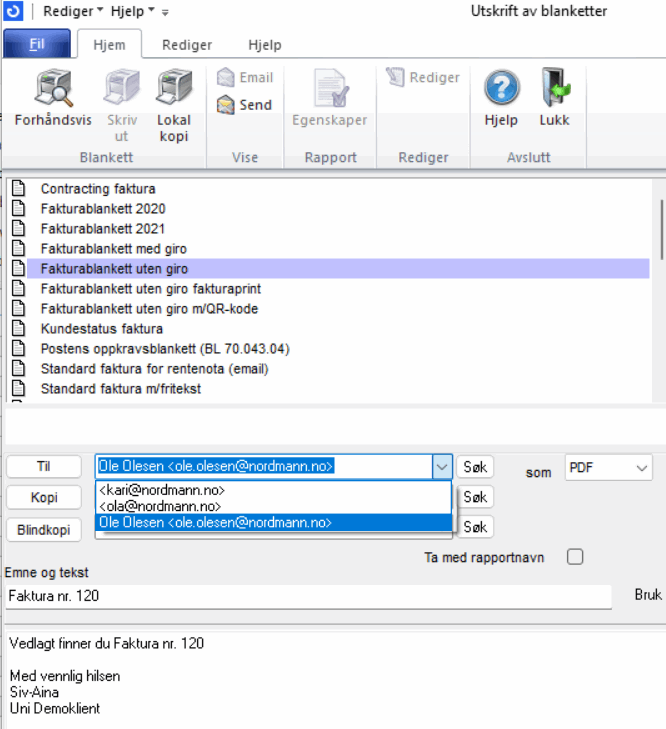Collapse the Til recipient dropdown arrow

click(x=441, y=466)
